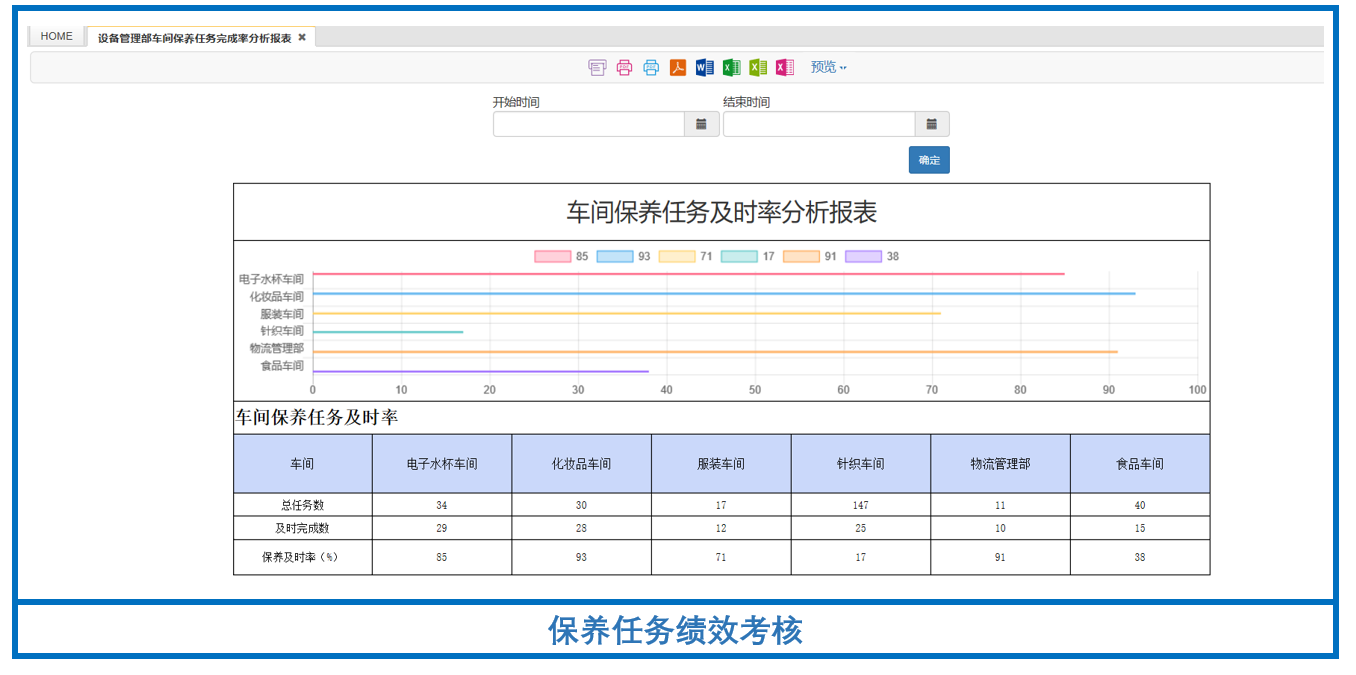
Task: Export using the magenta Excel icon
Action: click(x=785, y=66)
